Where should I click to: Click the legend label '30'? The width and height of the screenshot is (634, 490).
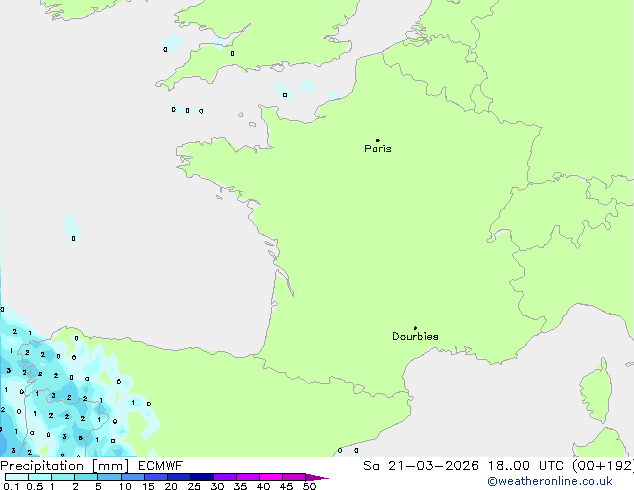coord(217,486)
